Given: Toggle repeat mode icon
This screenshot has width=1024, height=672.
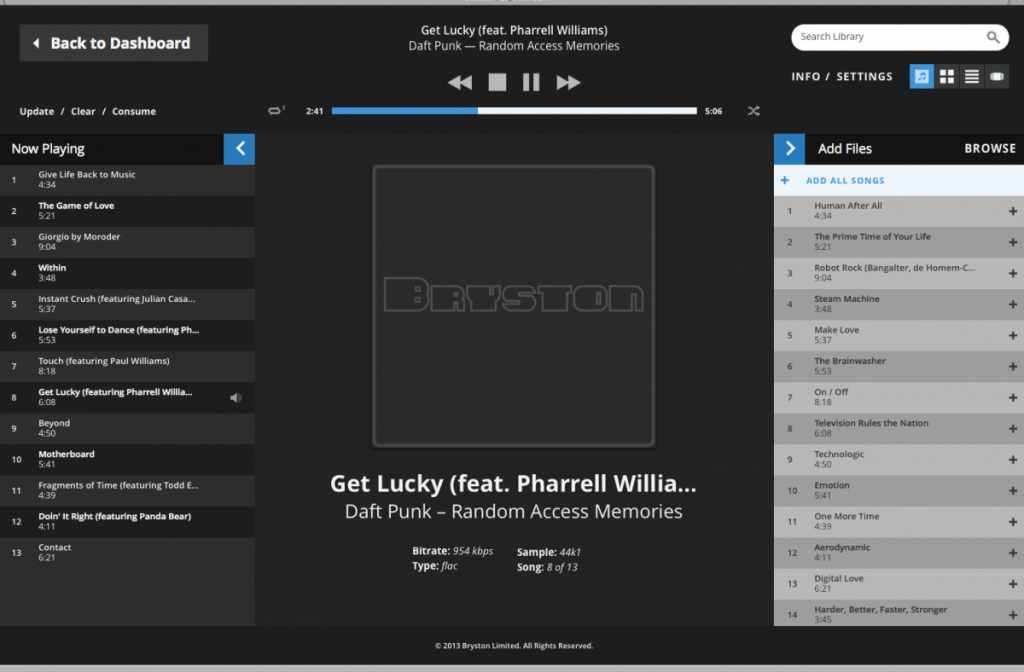Looking at the screenshot, I should tap(276, 110).
